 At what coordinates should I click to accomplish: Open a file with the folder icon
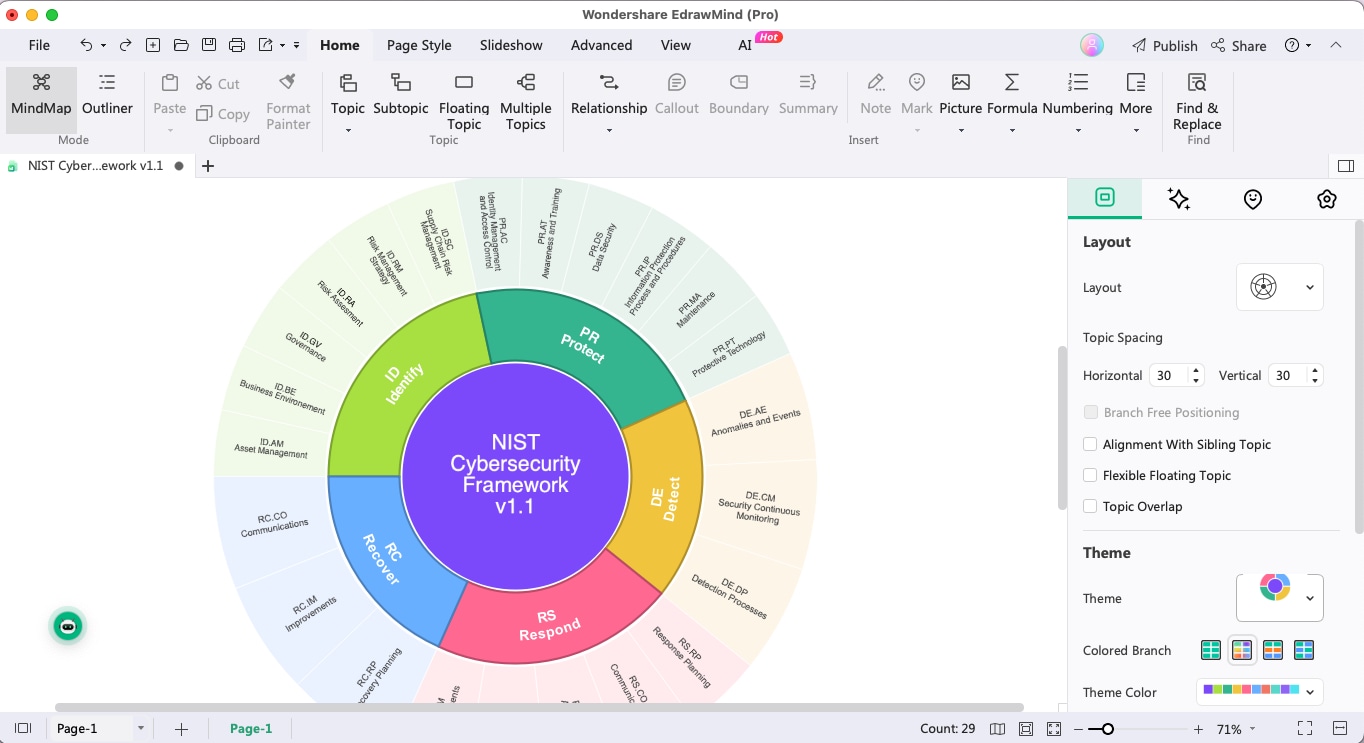[181, 45]
